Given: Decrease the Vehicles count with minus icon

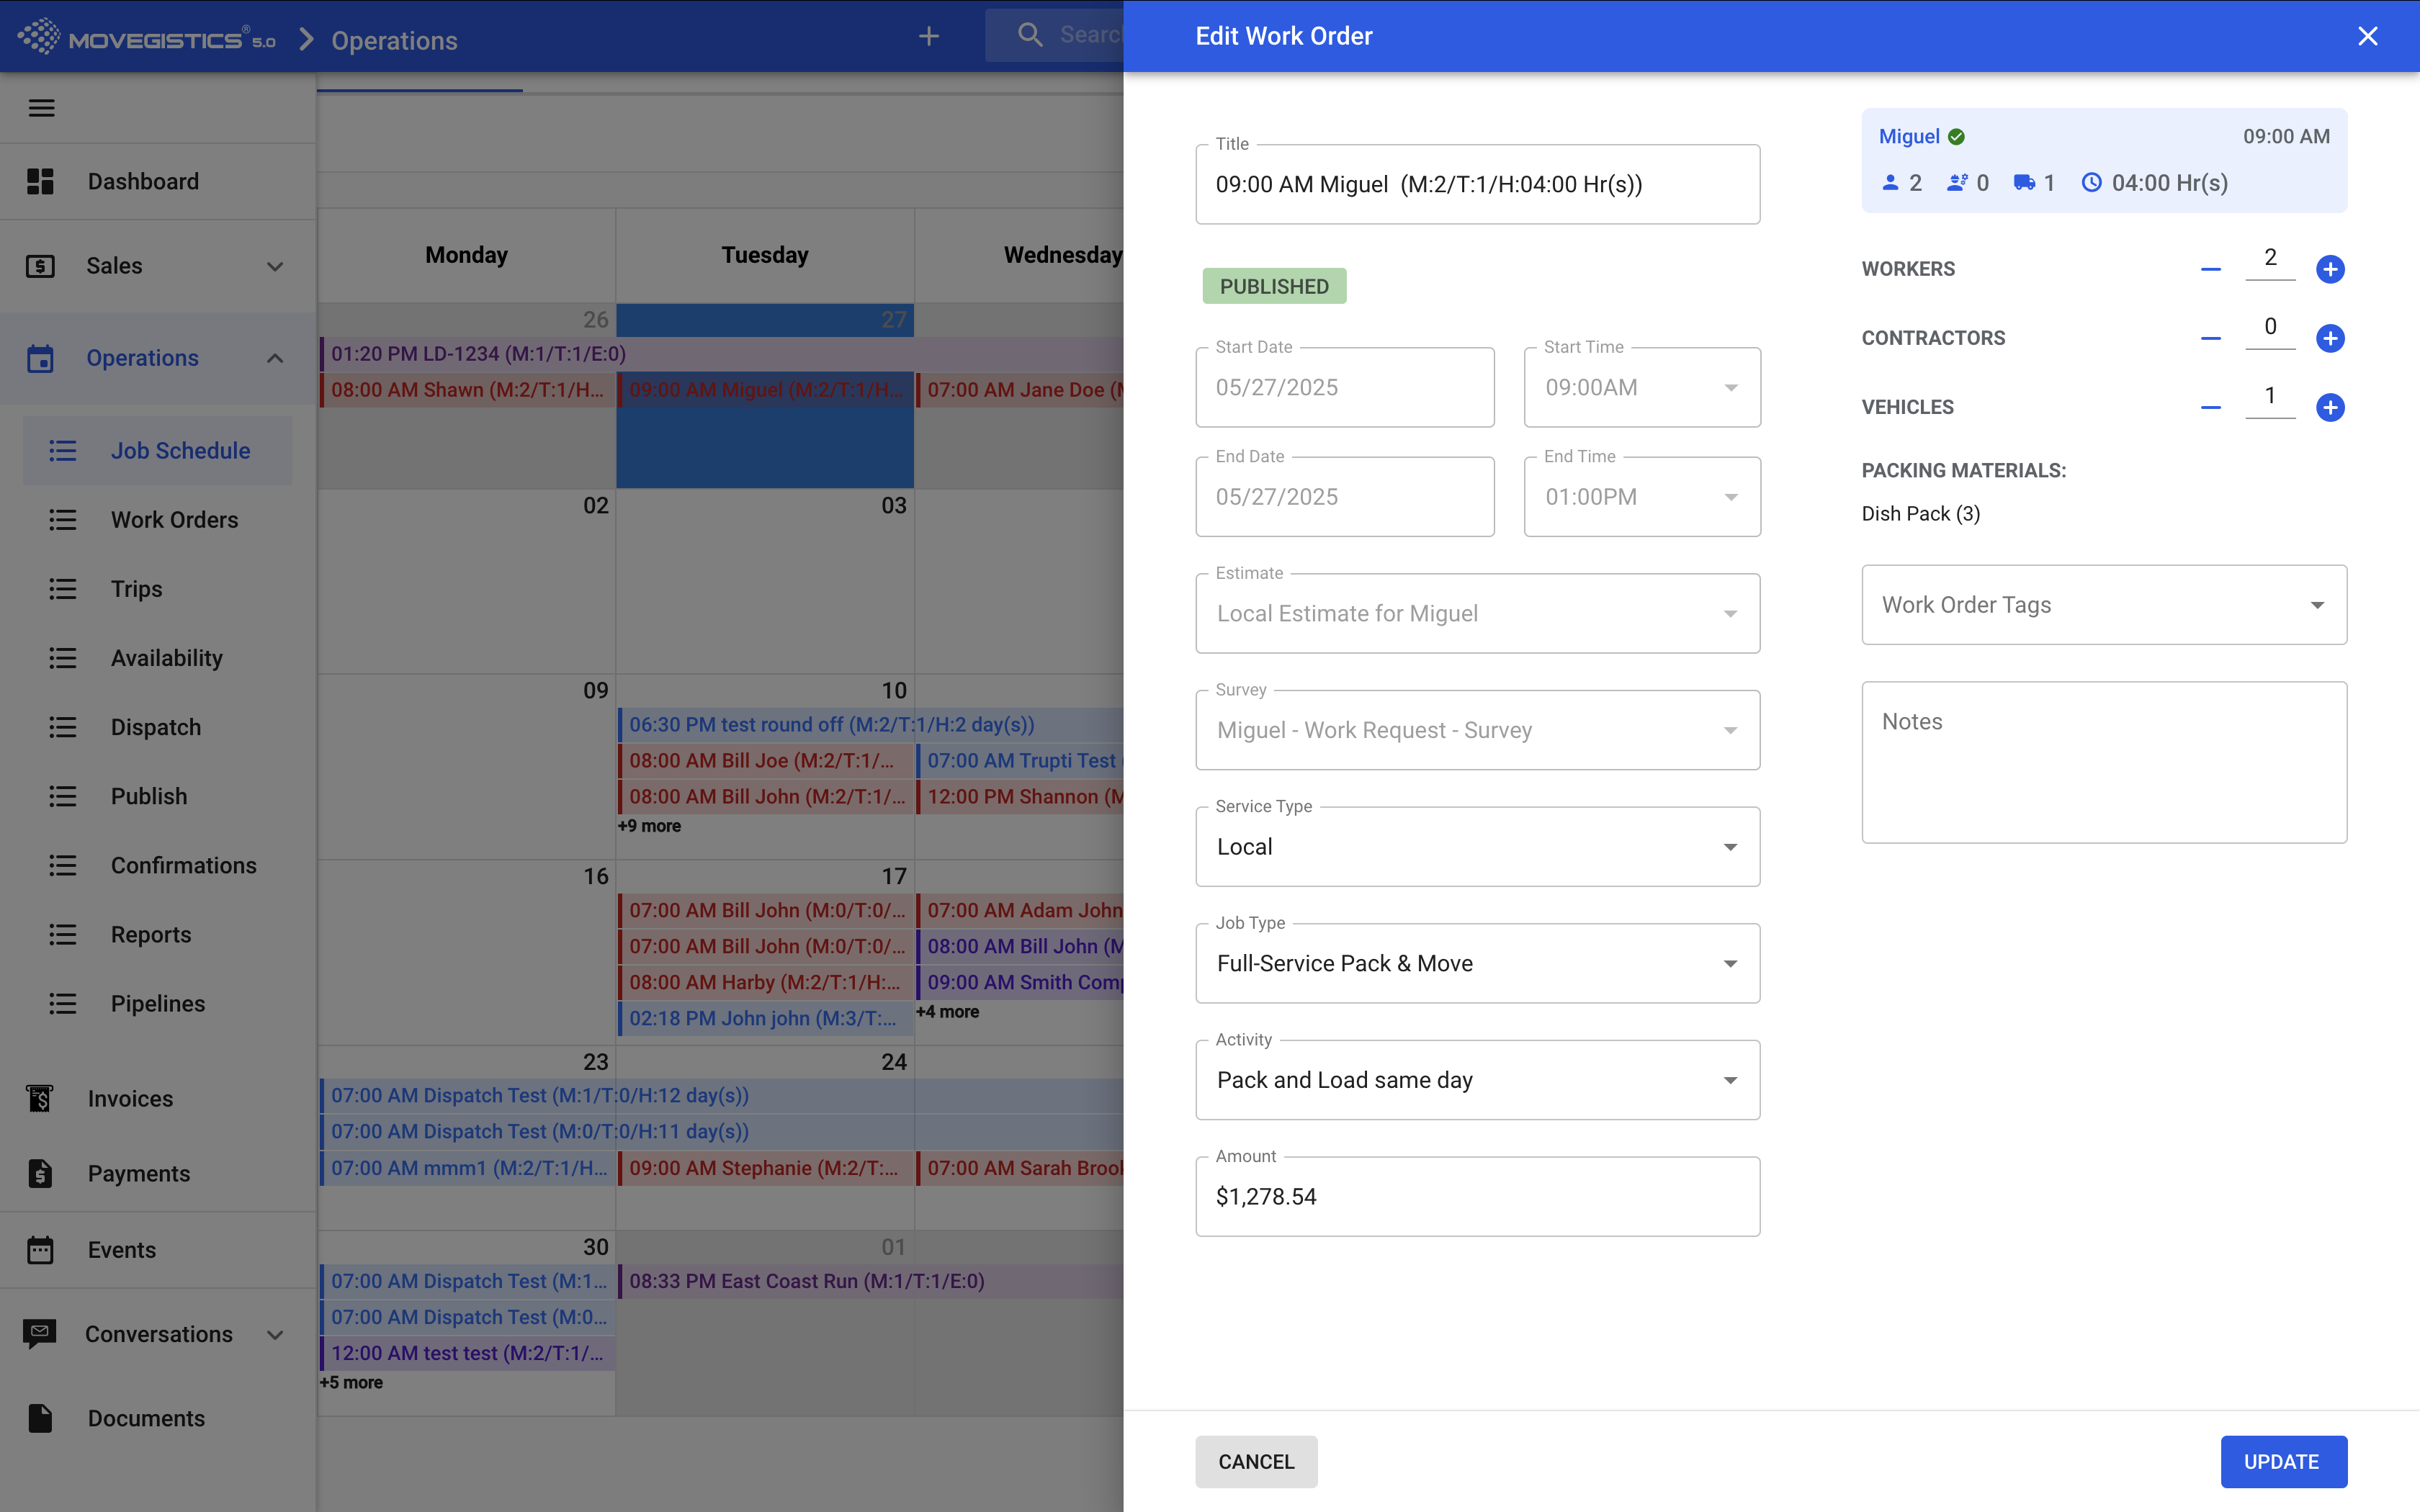Looking at the screenshot, I should click(x=2210, y=408).
